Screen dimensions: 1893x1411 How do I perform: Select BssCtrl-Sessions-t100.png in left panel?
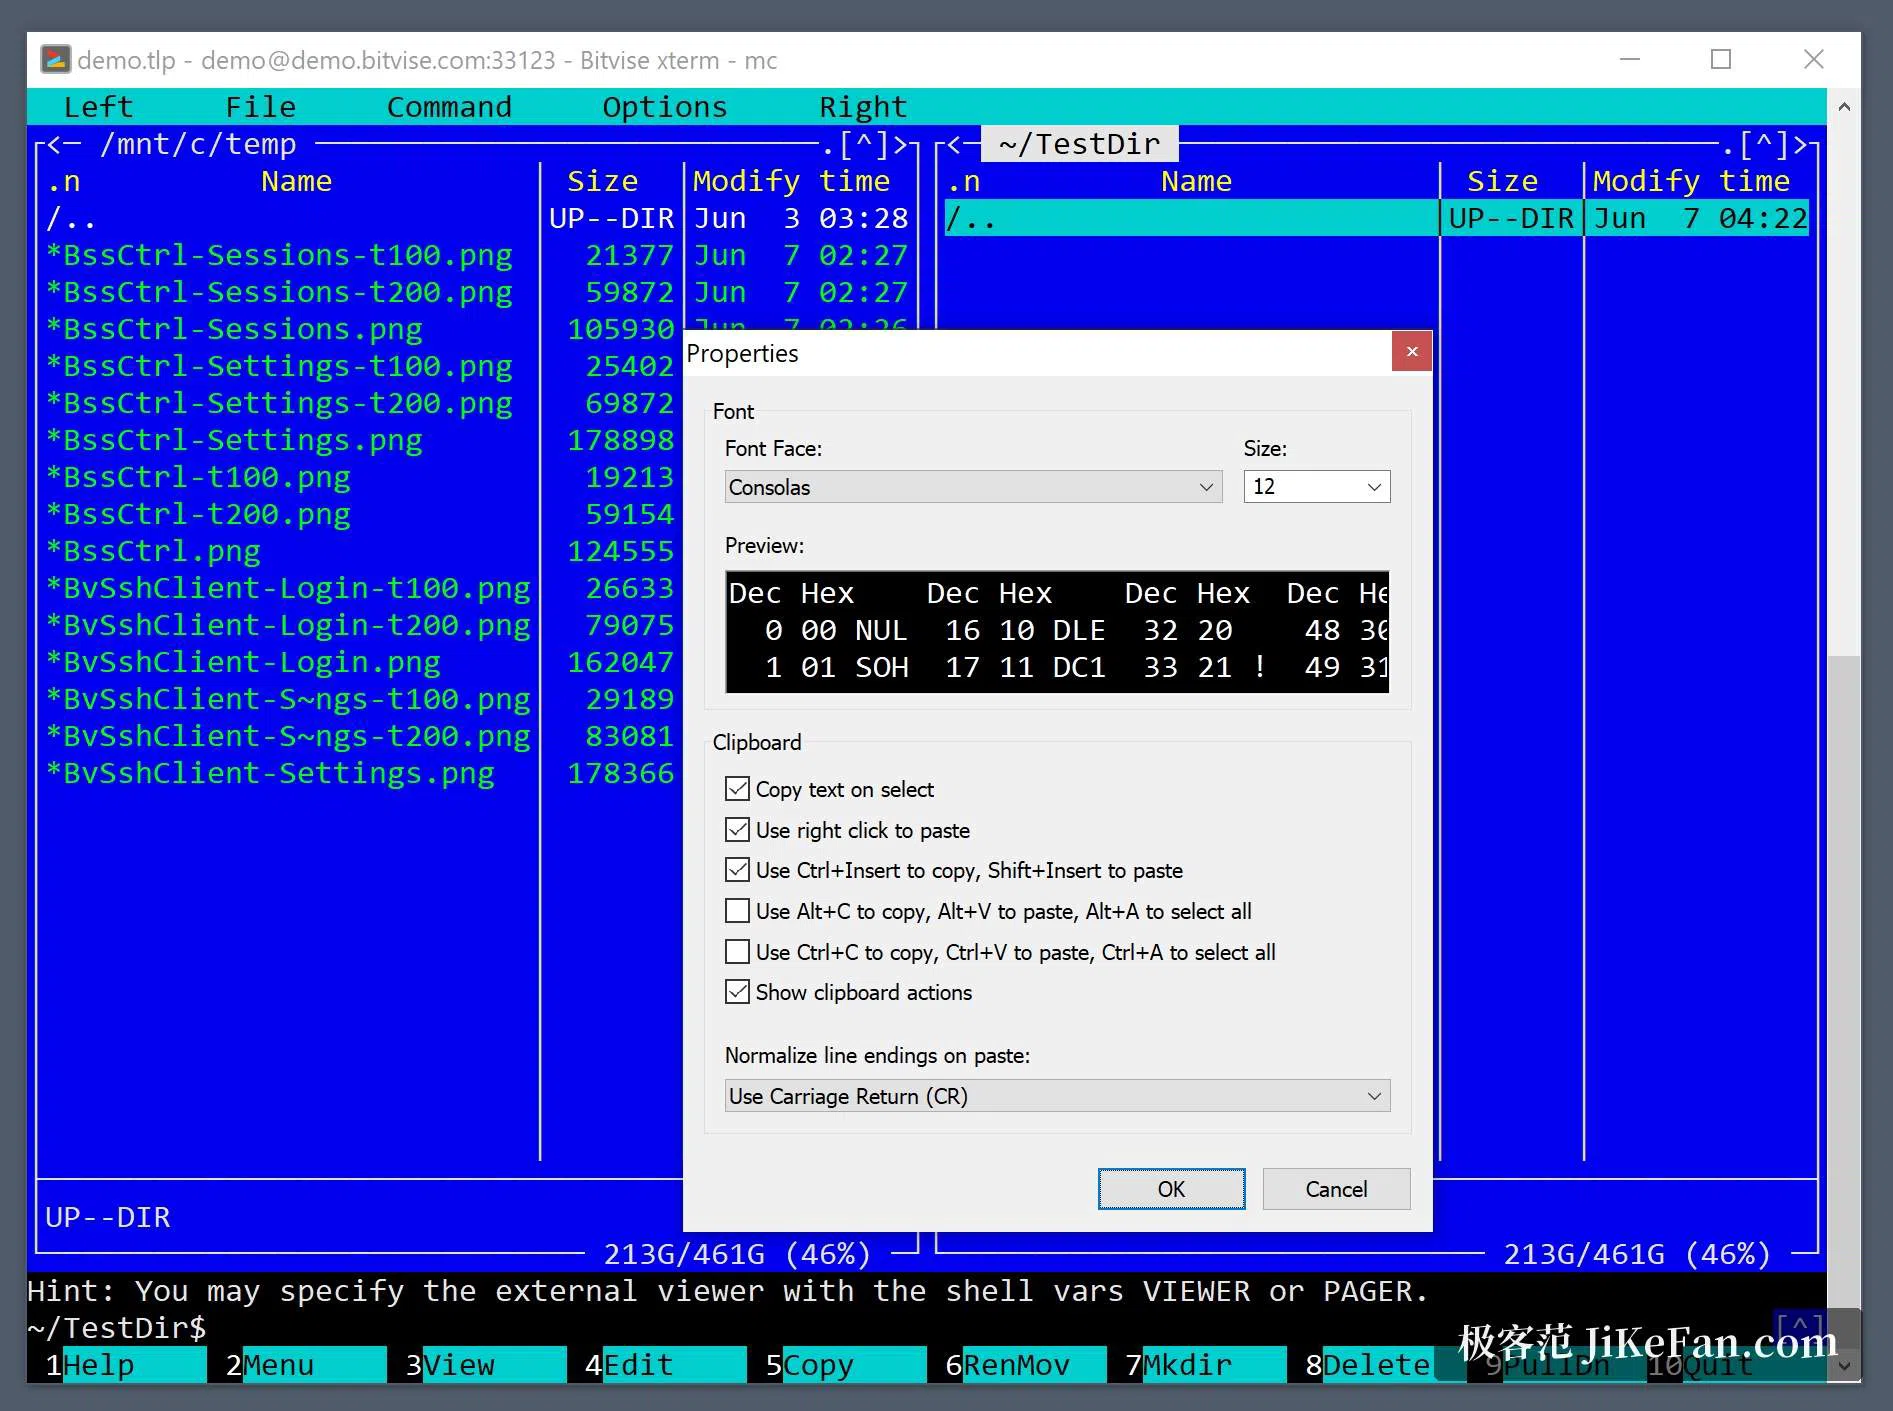(x=279, y=256)
